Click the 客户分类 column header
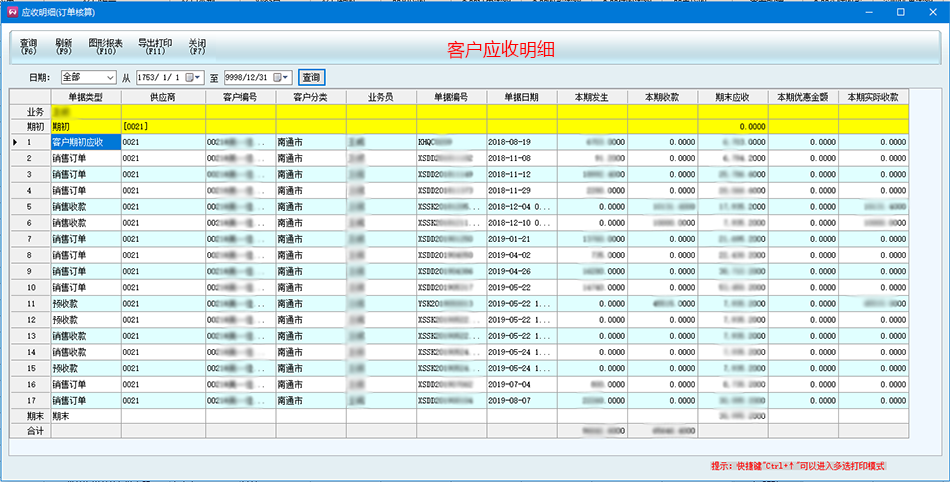 coord(311,97)
